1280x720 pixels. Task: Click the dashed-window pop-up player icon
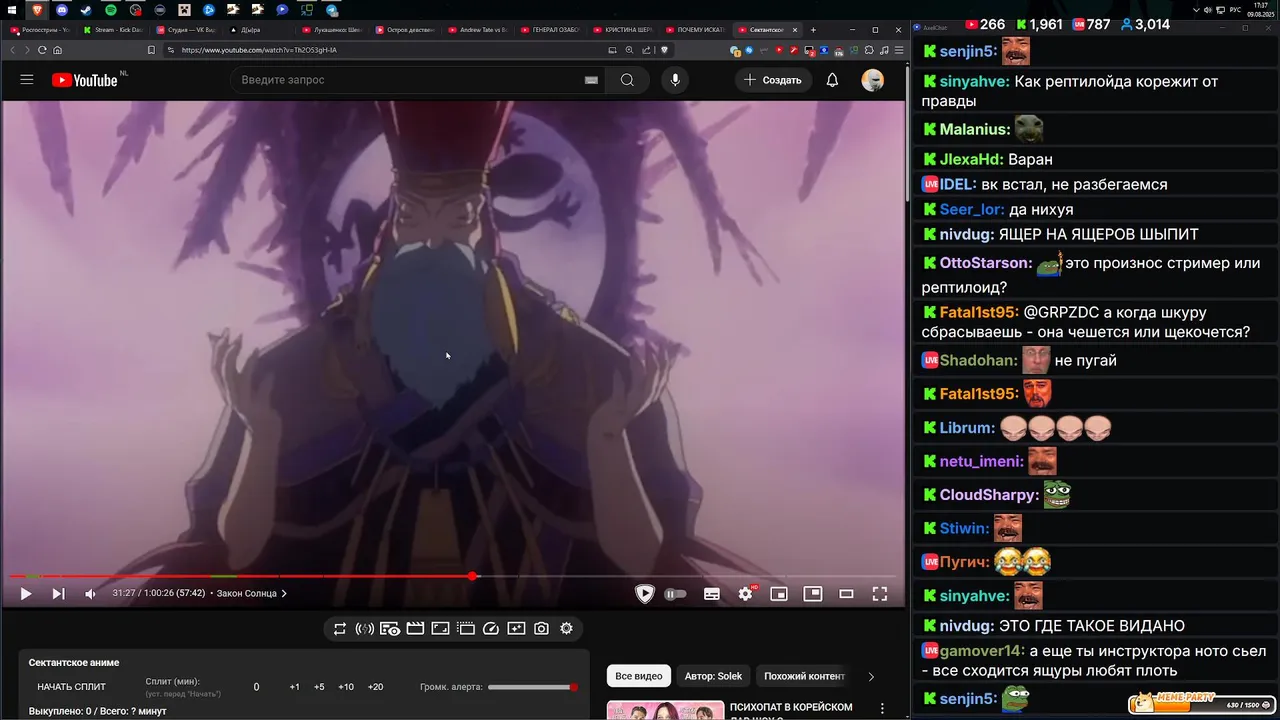pos(466,629)
